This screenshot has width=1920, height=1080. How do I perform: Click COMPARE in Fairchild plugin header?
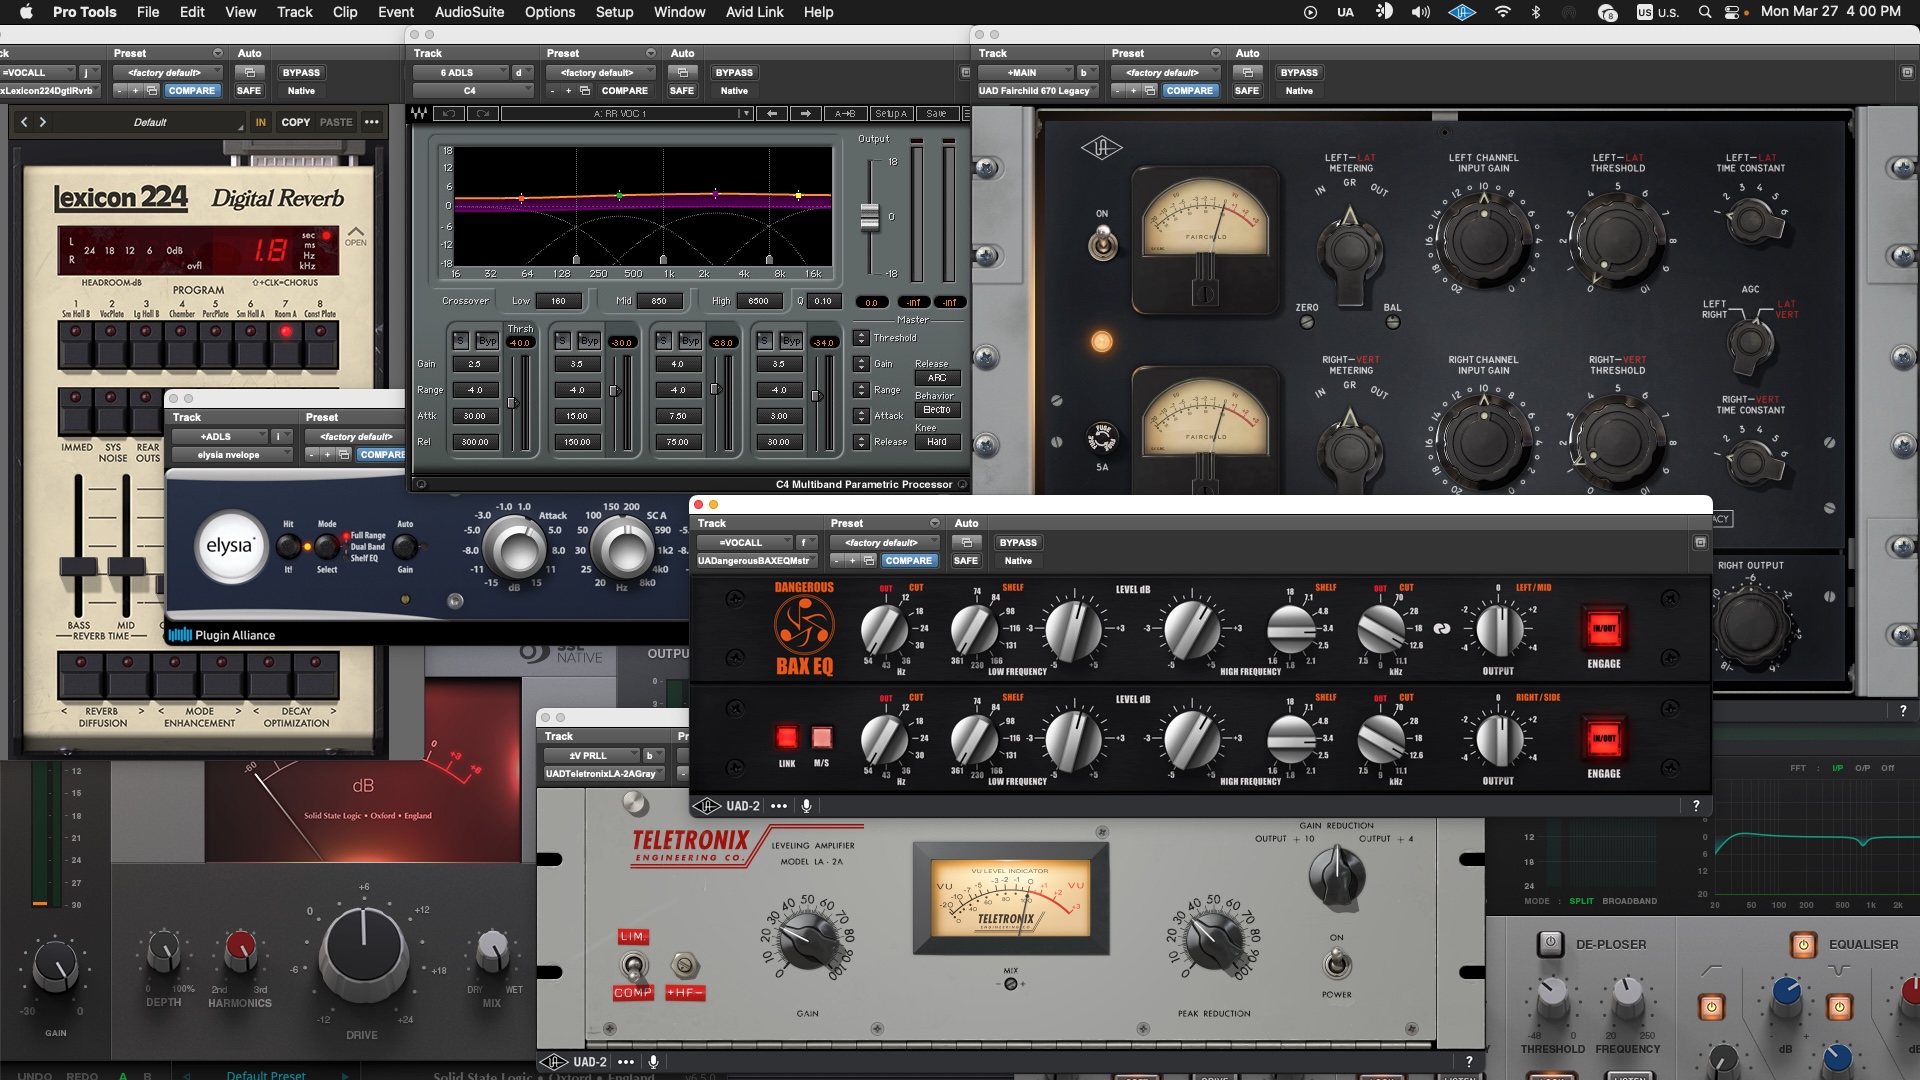[x=1190, y=90]
